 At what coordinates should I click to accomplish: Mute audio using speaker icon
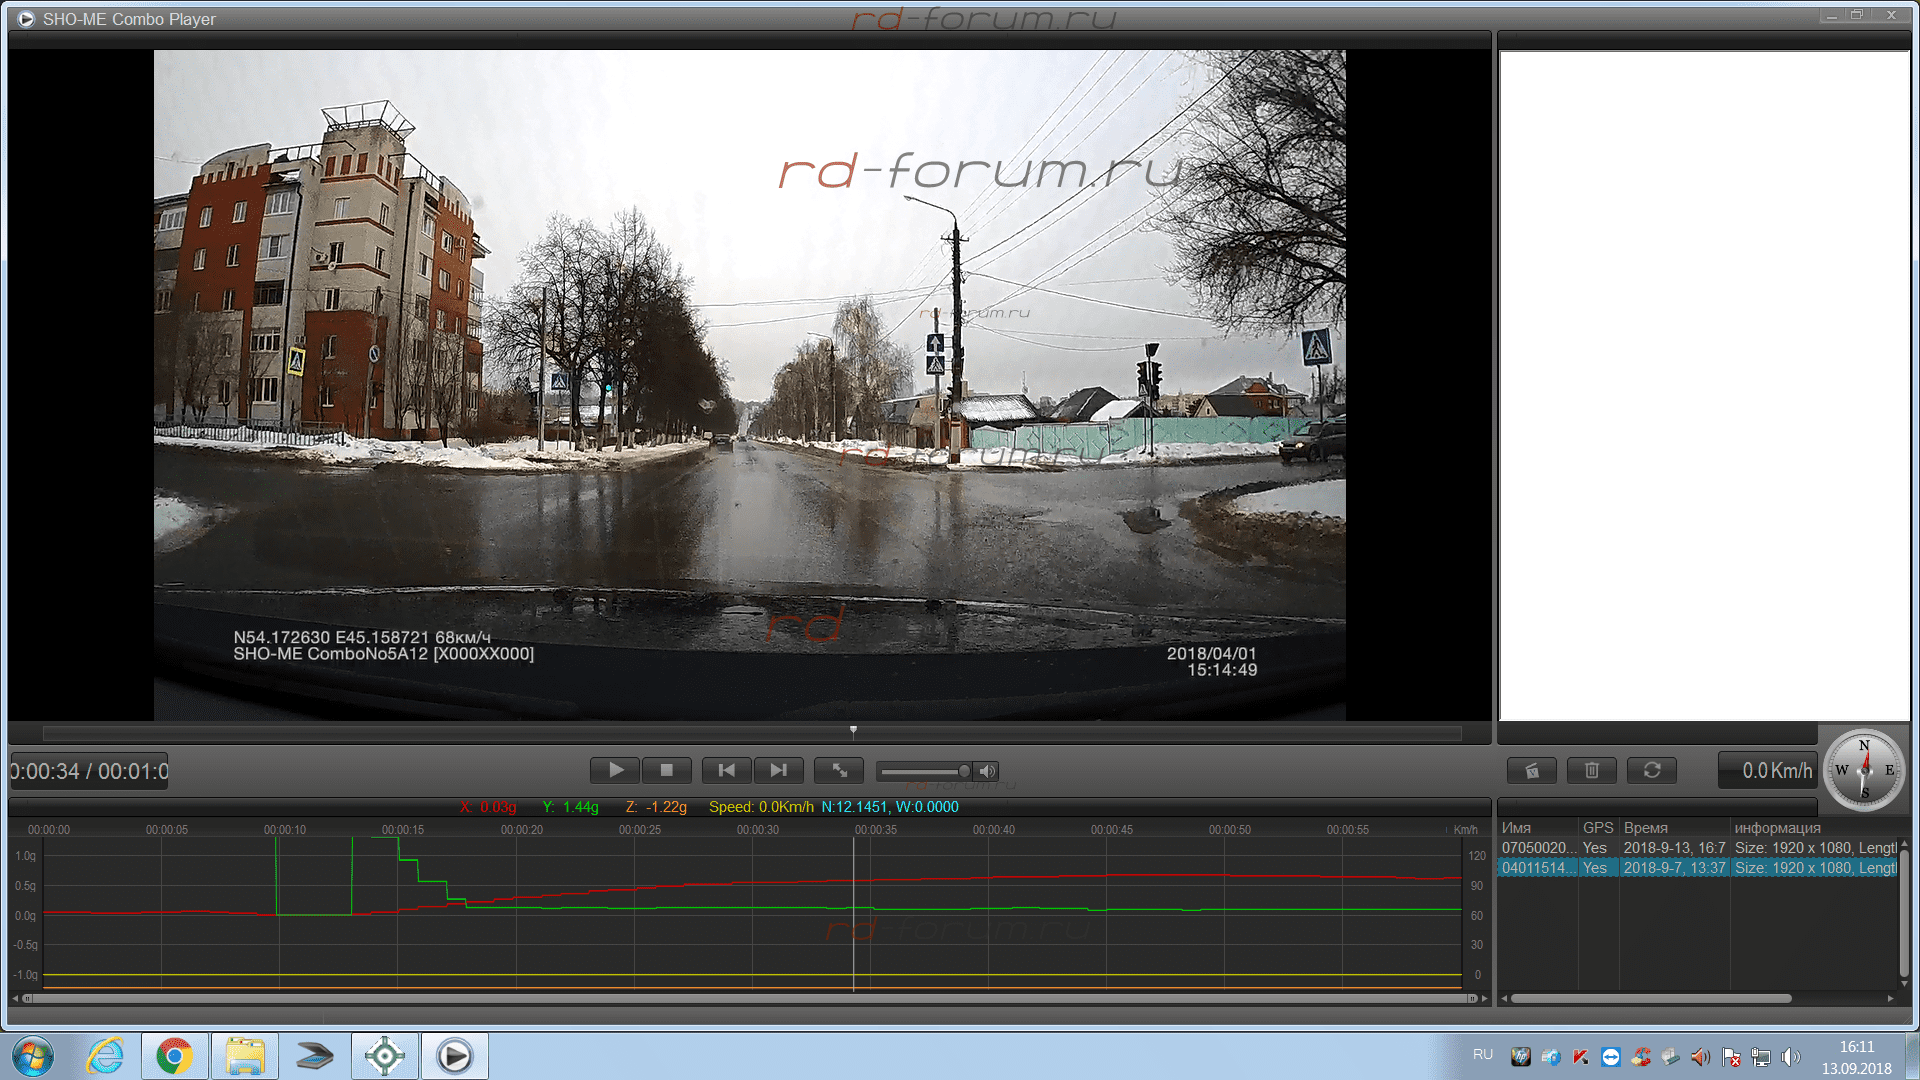[988, 771]
